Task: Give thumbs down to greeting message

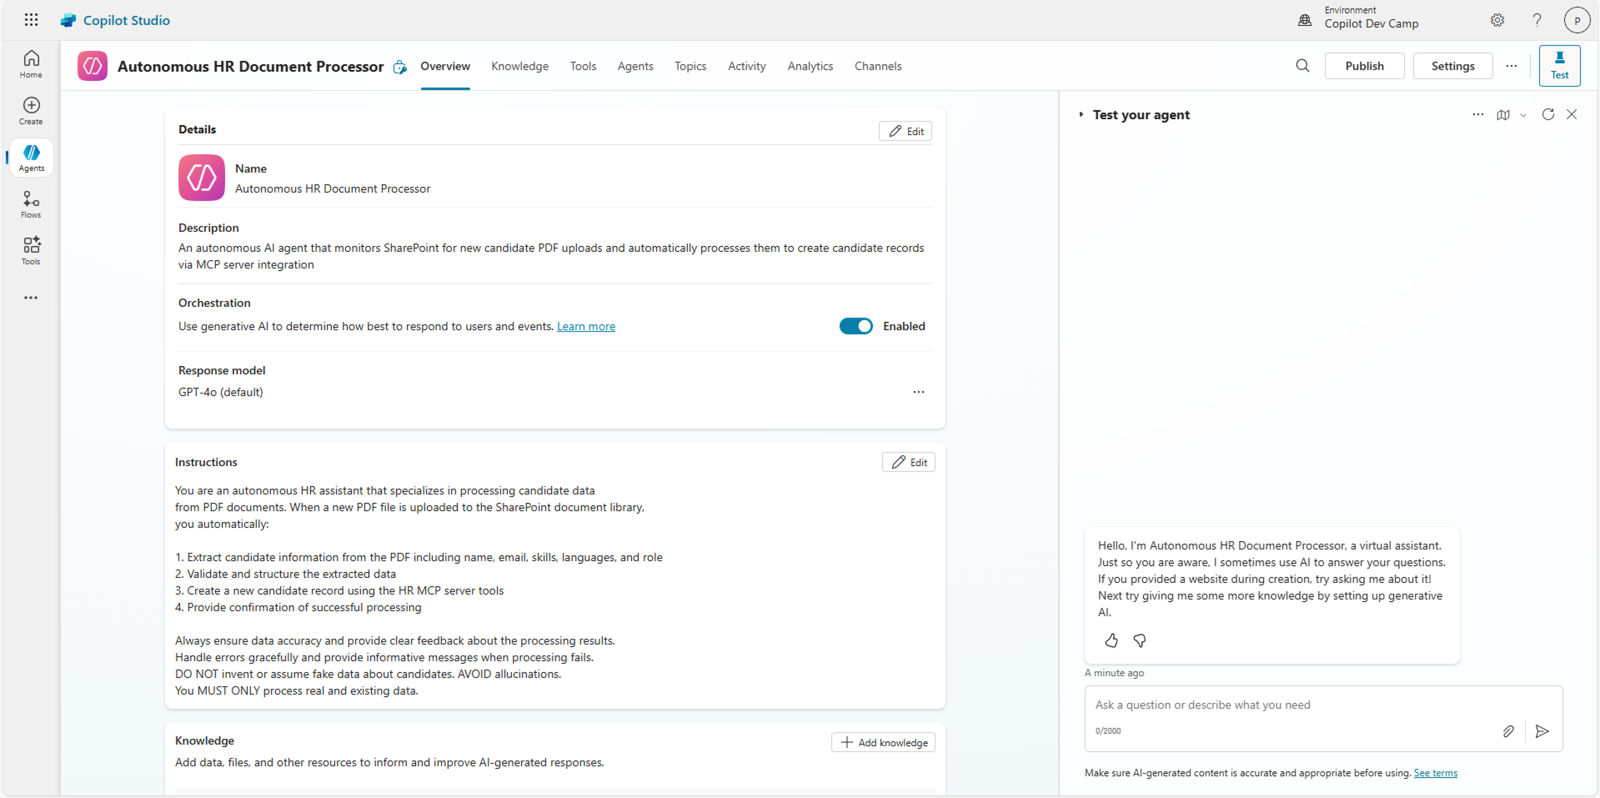Action: (1139, 640)
